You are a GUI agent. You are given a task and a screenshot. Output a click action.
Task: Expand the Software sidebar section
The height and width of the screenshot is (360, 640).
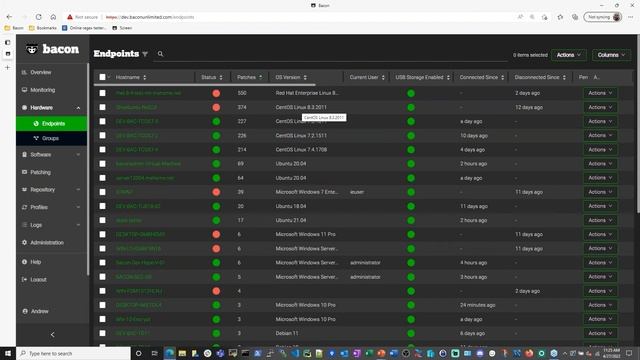(78, 155)
